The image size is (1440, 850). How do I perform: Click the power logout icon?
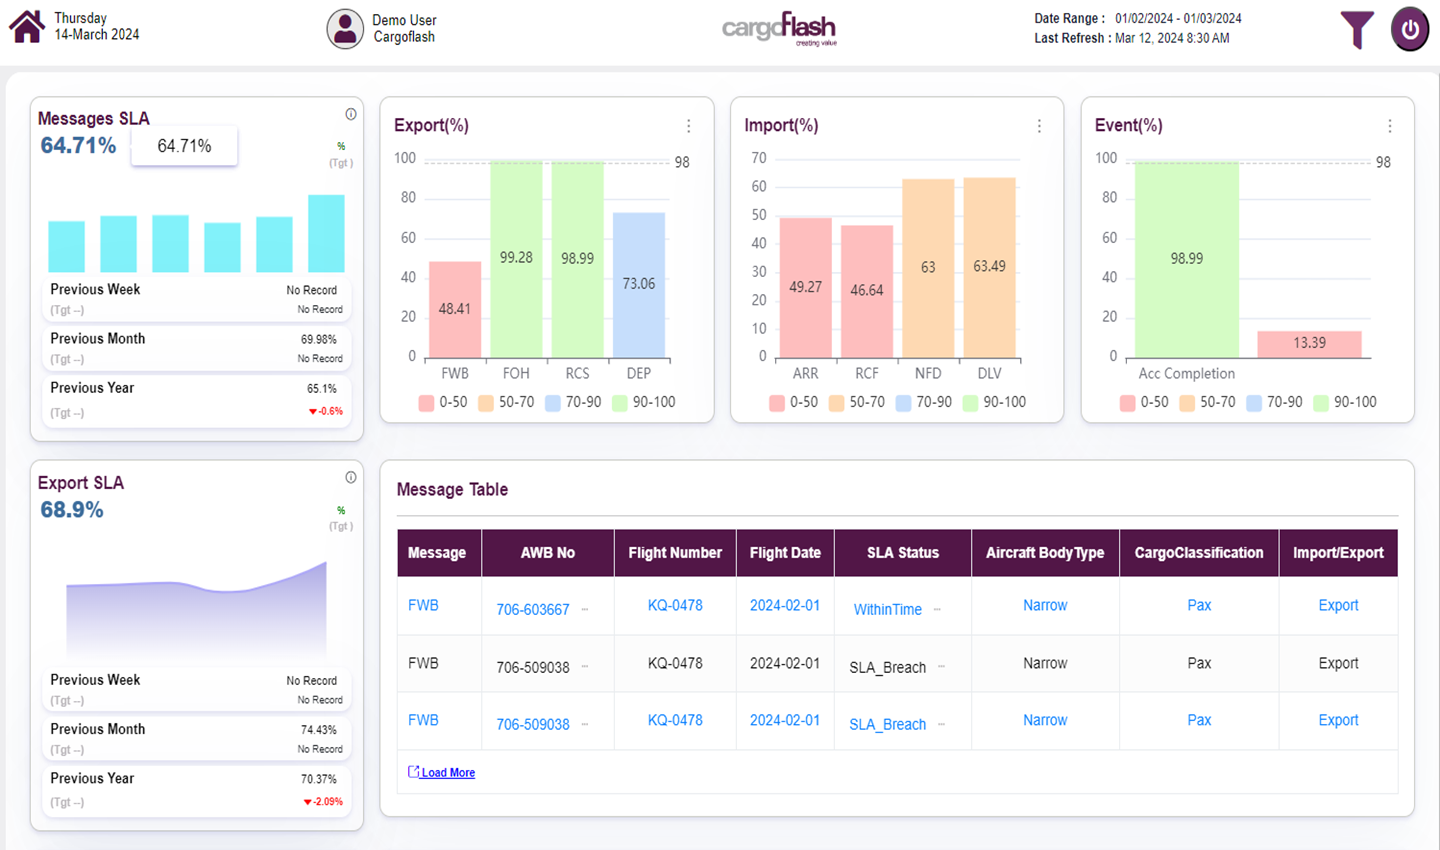pos(1410,29)
